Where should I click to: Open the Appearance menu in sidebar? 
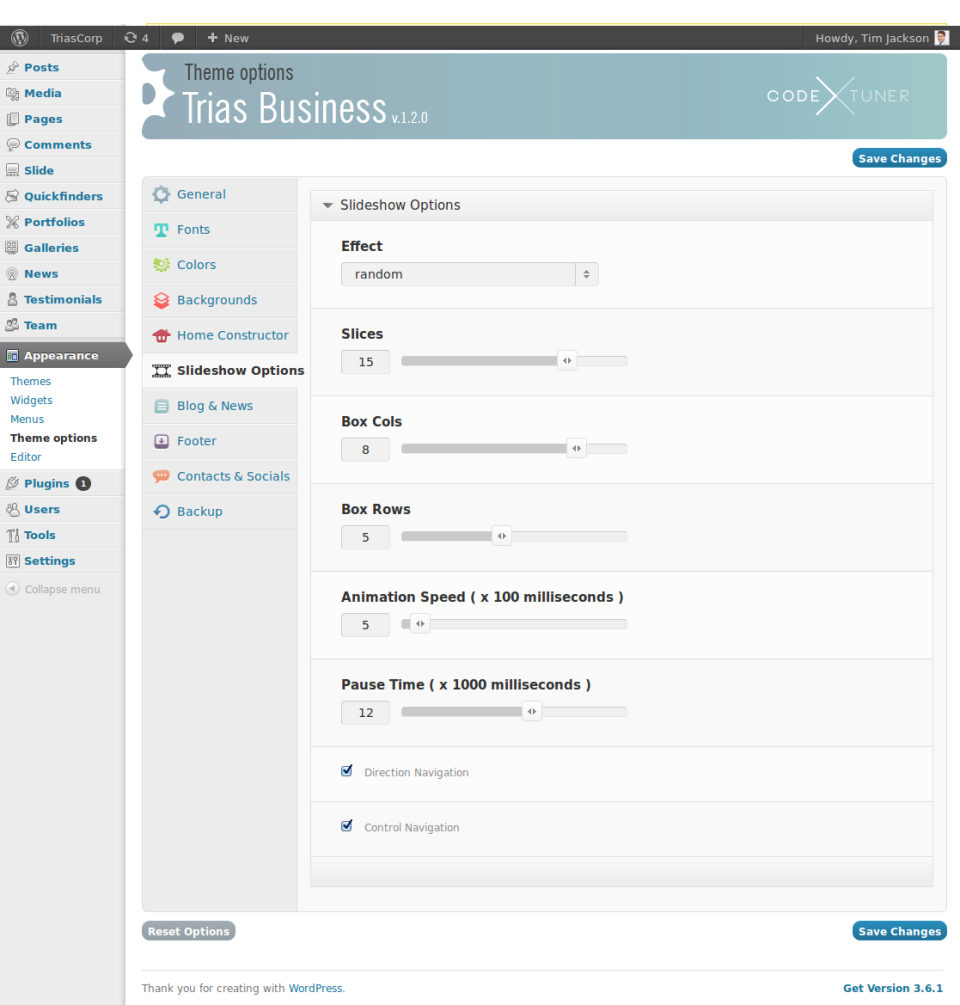point(62,356)
